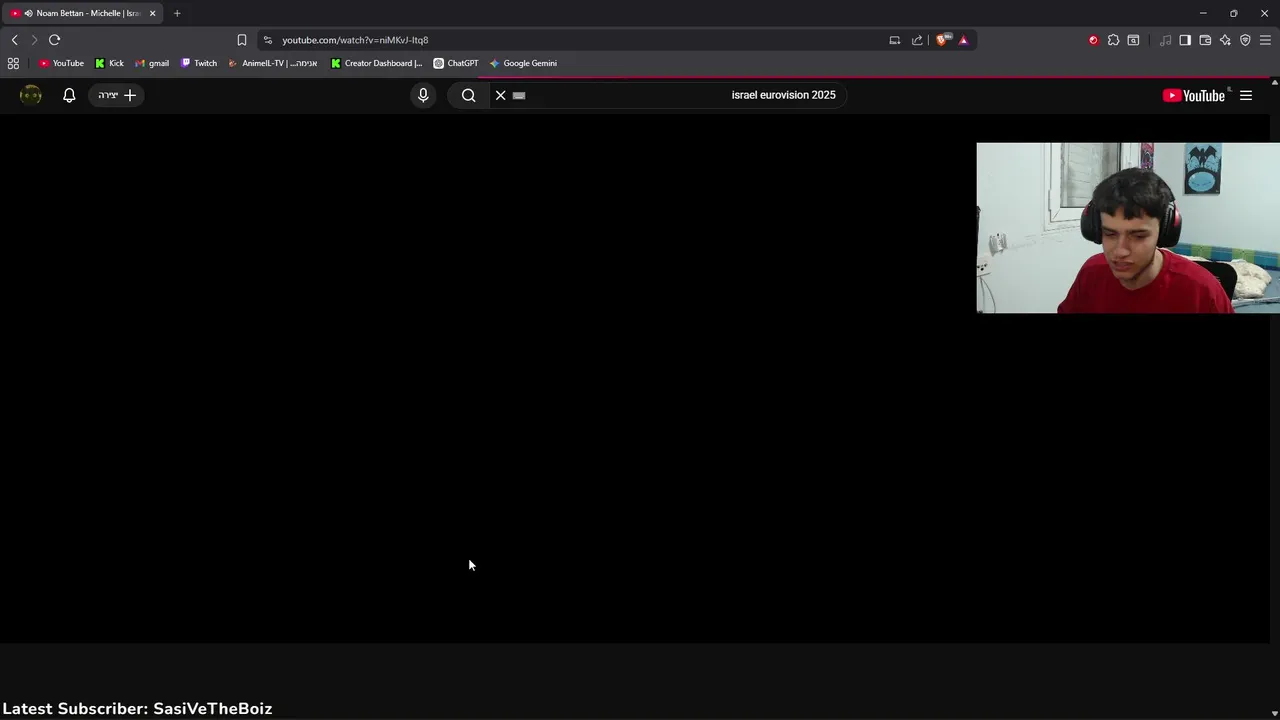Click the red recording extension icon
Viewport: 1280px width, 720px height.
pos(1093,40)
